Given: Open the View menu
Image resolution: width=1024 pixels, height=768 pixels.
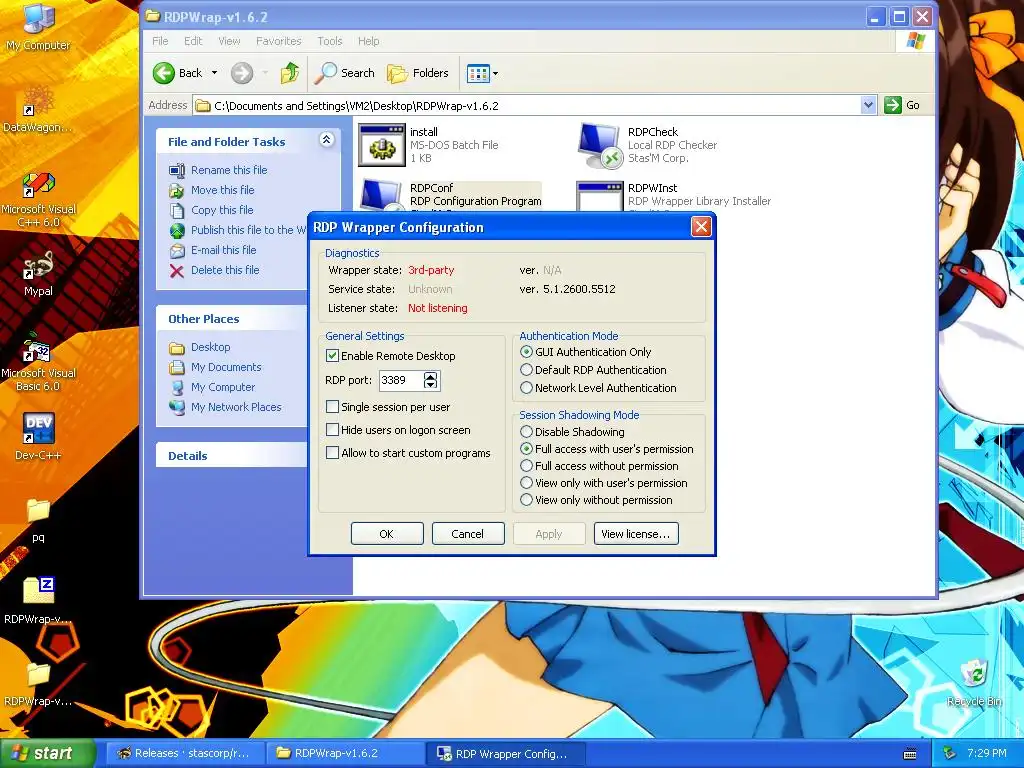Looking at the screenshot, I should [229, 41].
